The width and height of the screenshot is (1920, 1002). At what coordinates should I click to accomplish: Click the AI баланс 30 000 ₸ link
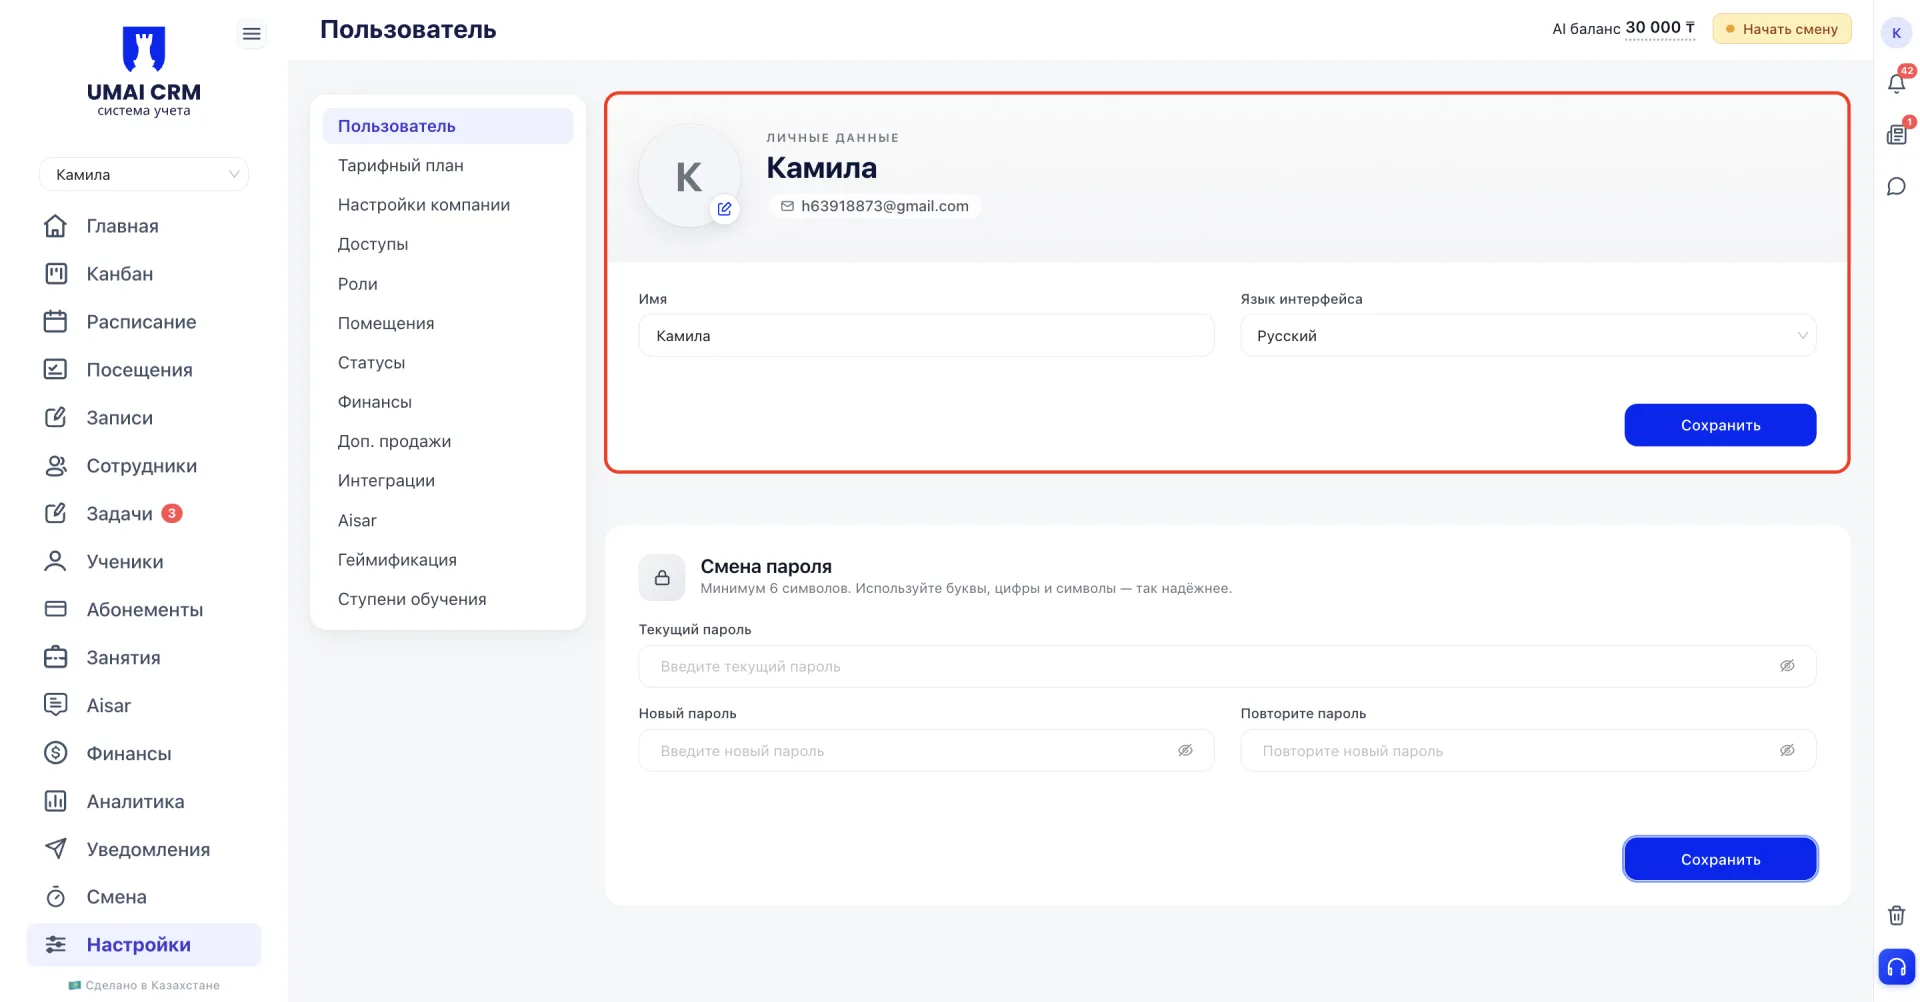1660,28
